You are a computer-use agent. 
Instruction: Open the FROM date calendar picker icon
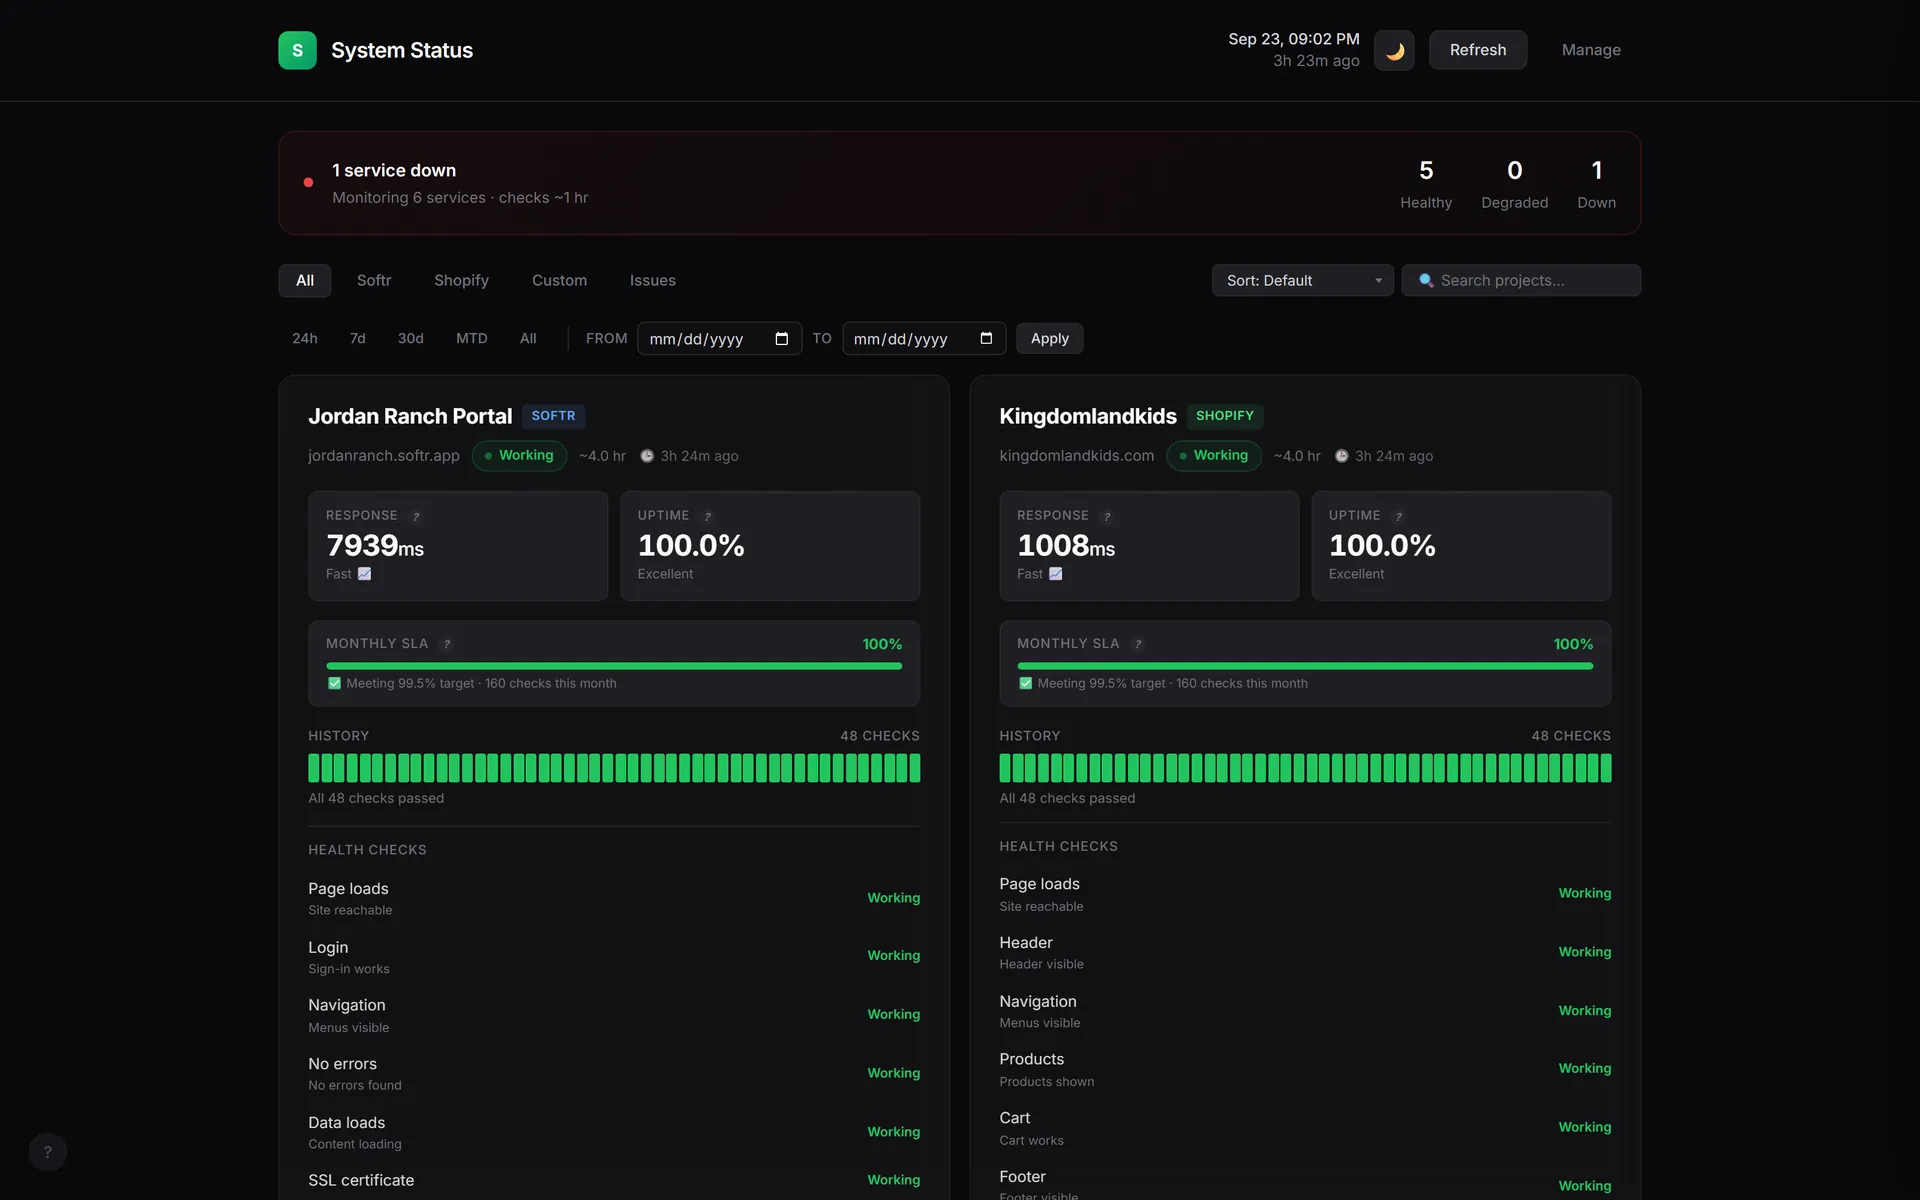click(782, 339)
